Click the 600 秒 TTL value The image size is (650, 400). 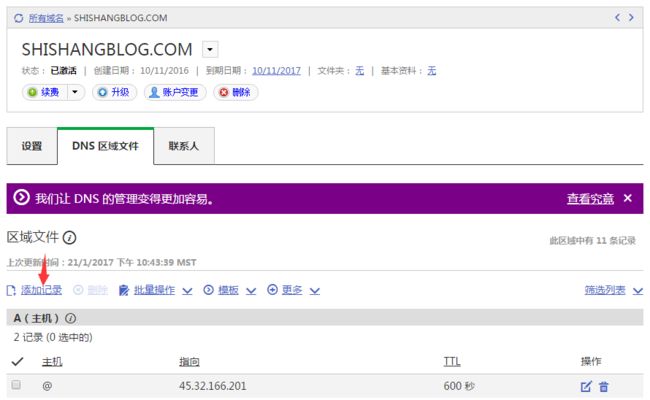pos(459,386)
